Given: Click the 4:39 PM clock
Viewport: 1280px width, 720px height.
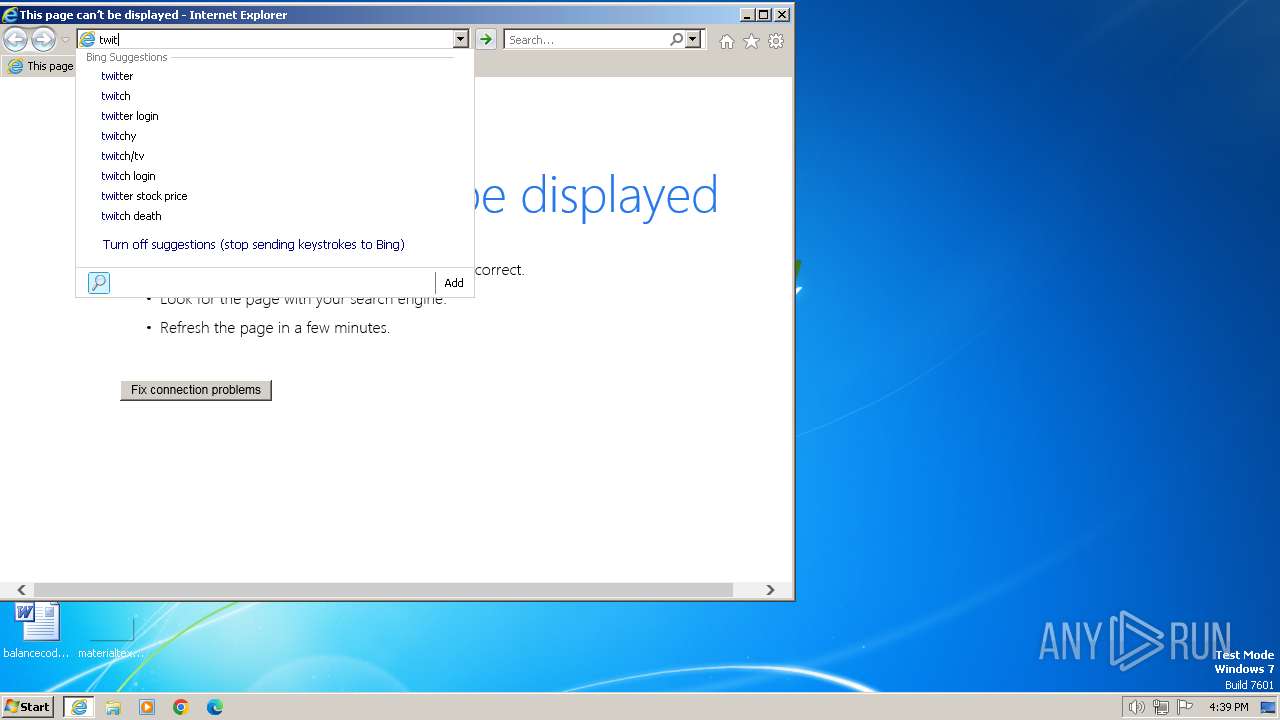Looking at the screenshot, I should 1229,707.
